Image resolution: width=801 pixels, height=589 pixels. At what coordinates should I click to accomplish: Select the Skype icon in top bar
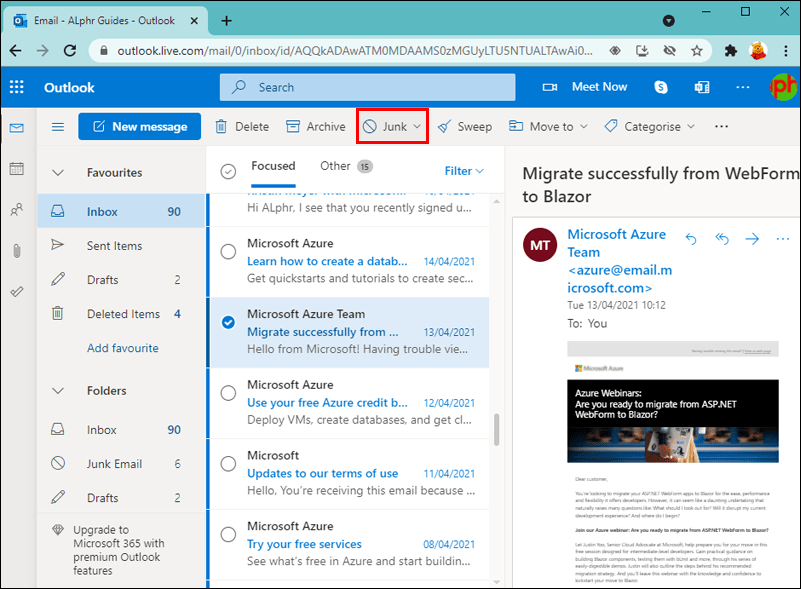coord(660,87)
